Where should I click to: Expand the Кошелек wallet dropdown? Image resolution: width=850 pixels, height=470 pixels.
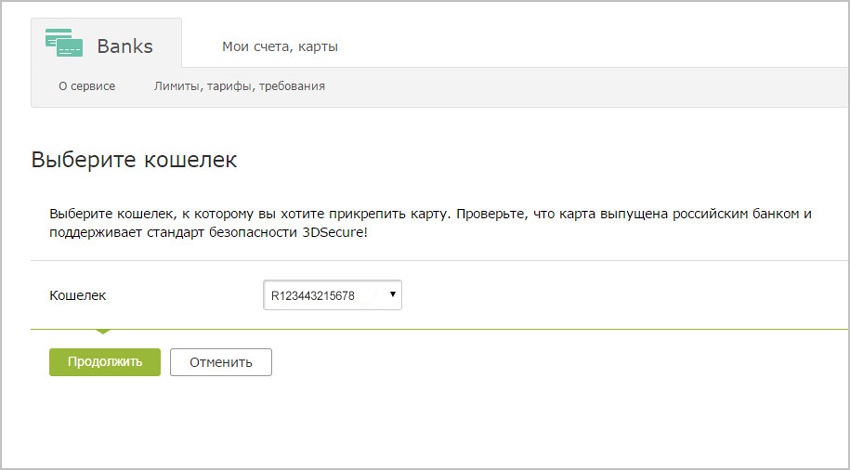coord(332,295)
